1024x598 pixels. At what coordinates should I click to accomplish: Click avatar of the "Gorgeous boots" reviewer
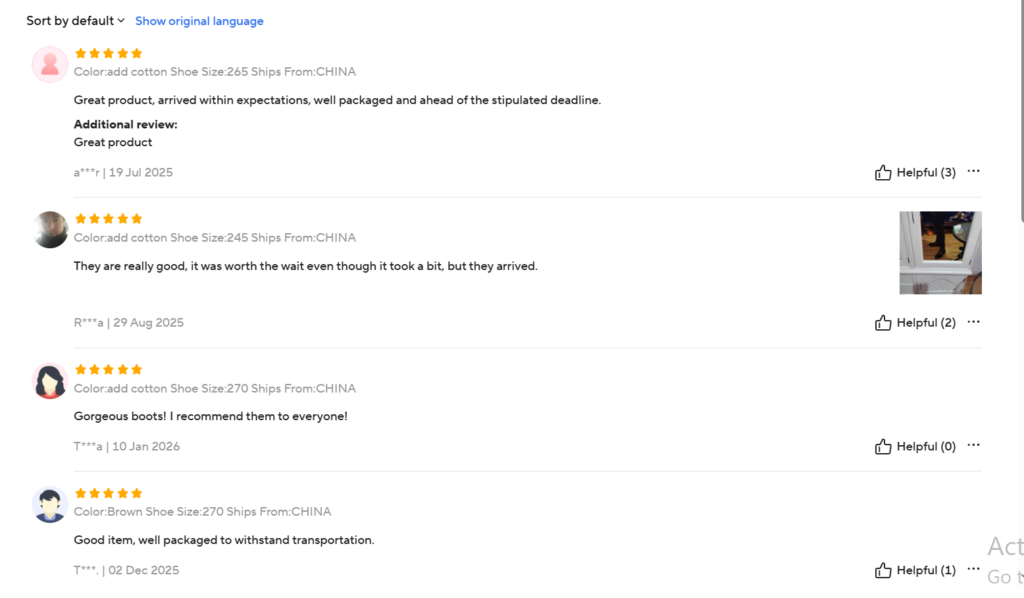pos(50,382)
